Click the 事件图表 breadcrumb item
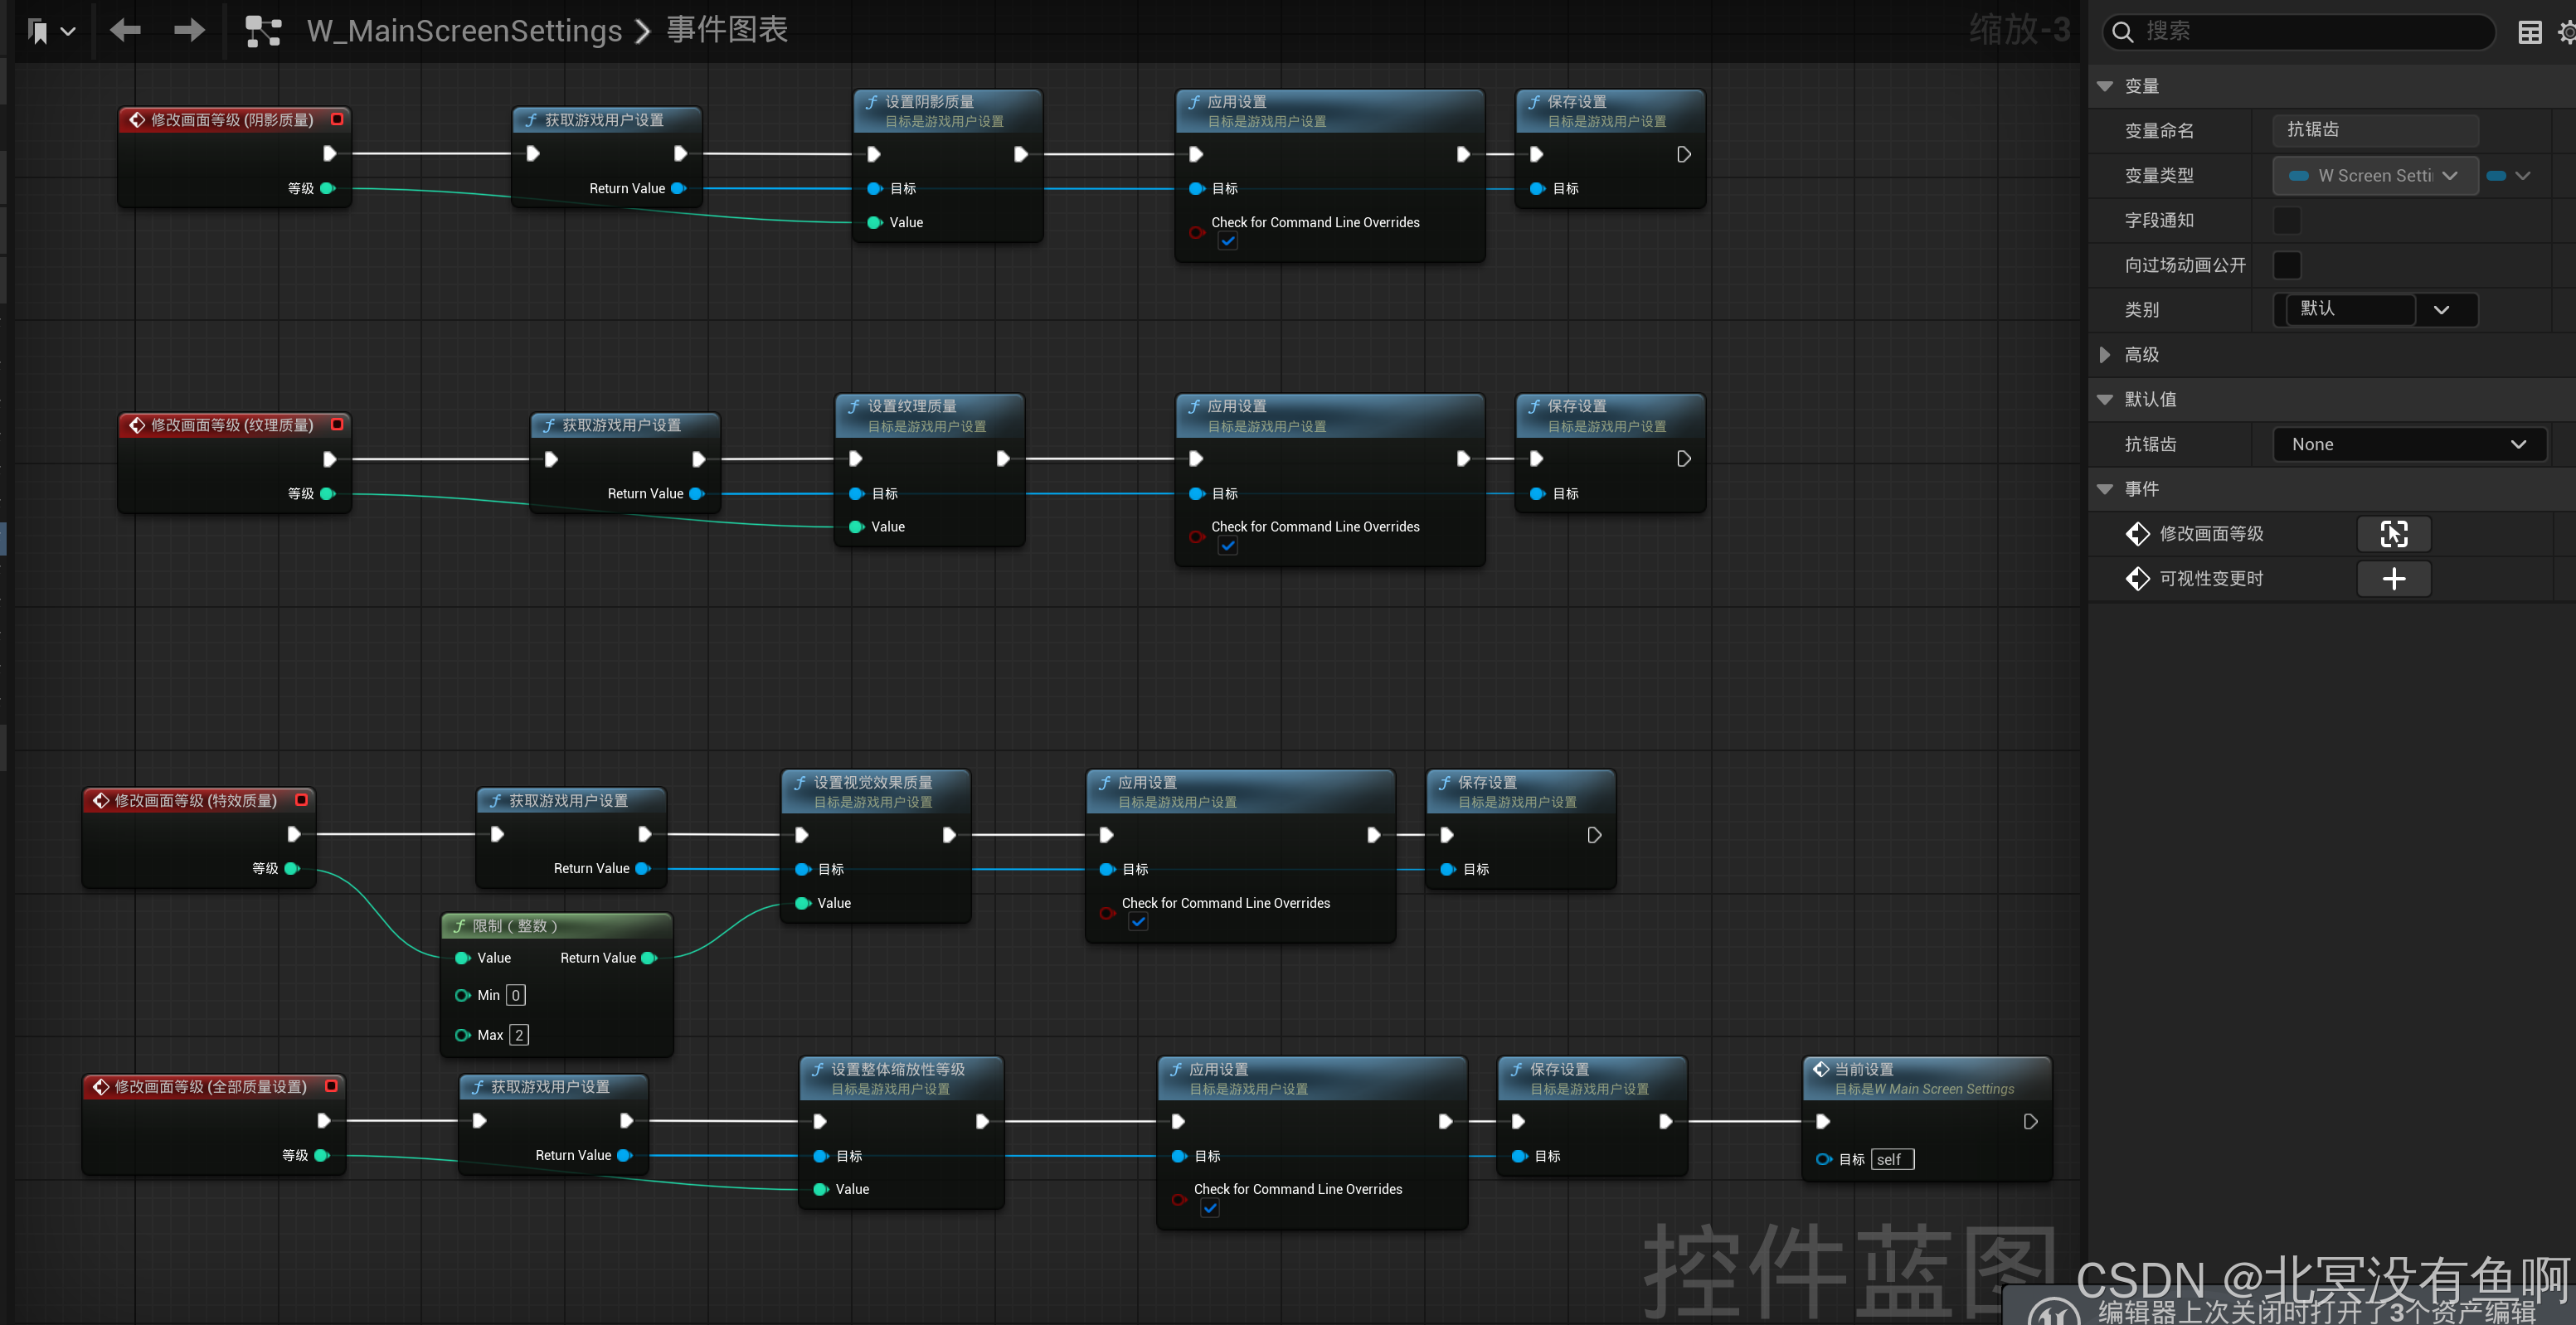The height and width of the screenshot is (1325, 2576). [727, 31]
